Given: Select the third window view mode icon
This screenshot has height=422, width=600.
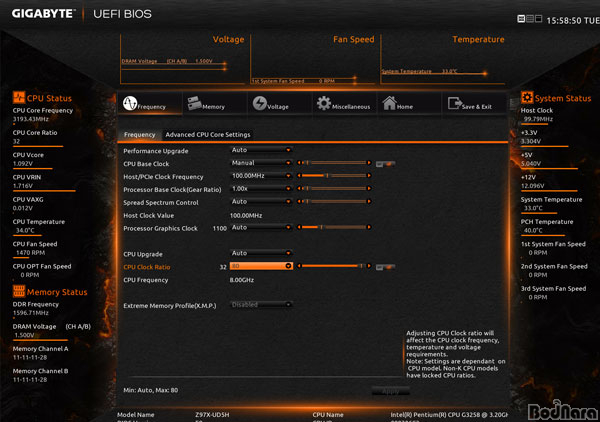Looking at the screenshot, I should 538,19.
